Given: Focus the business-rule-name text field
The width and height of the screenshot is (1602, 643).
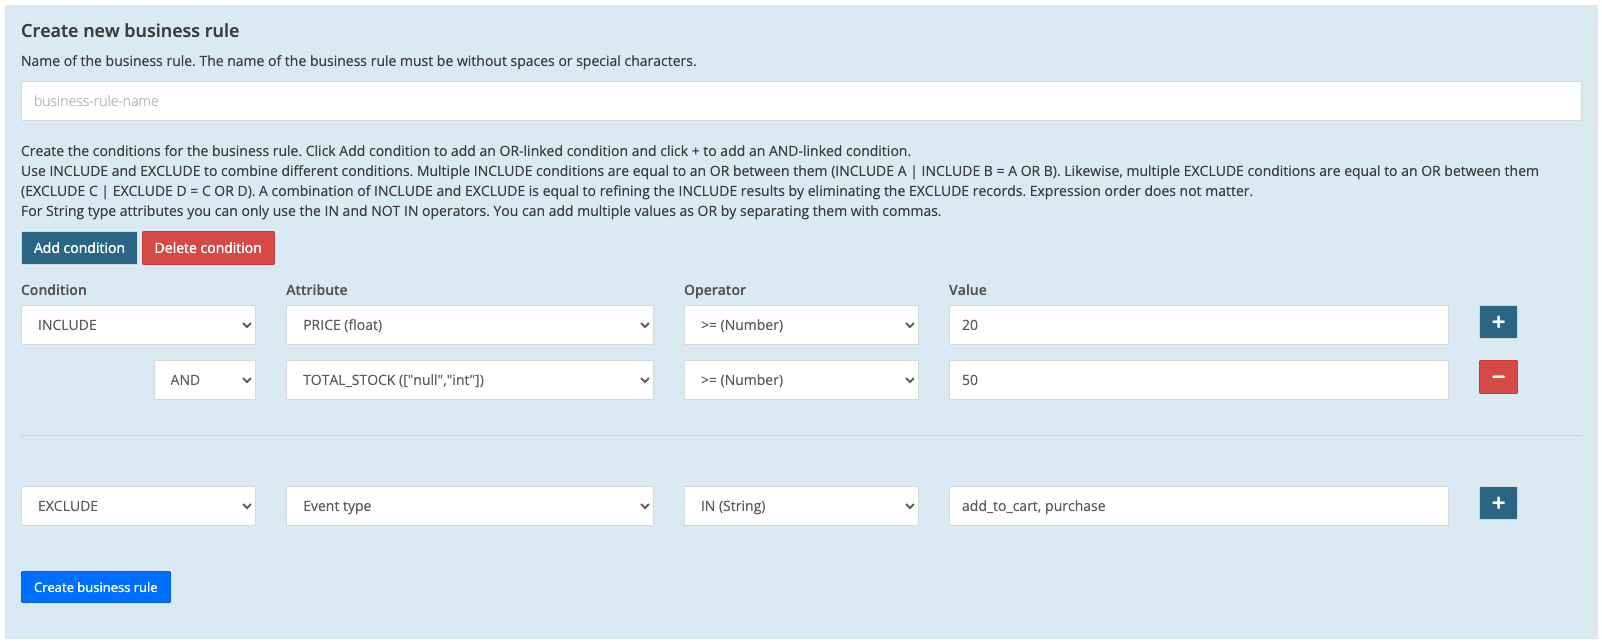Looking at the screenshot, I should click(800, 101).
